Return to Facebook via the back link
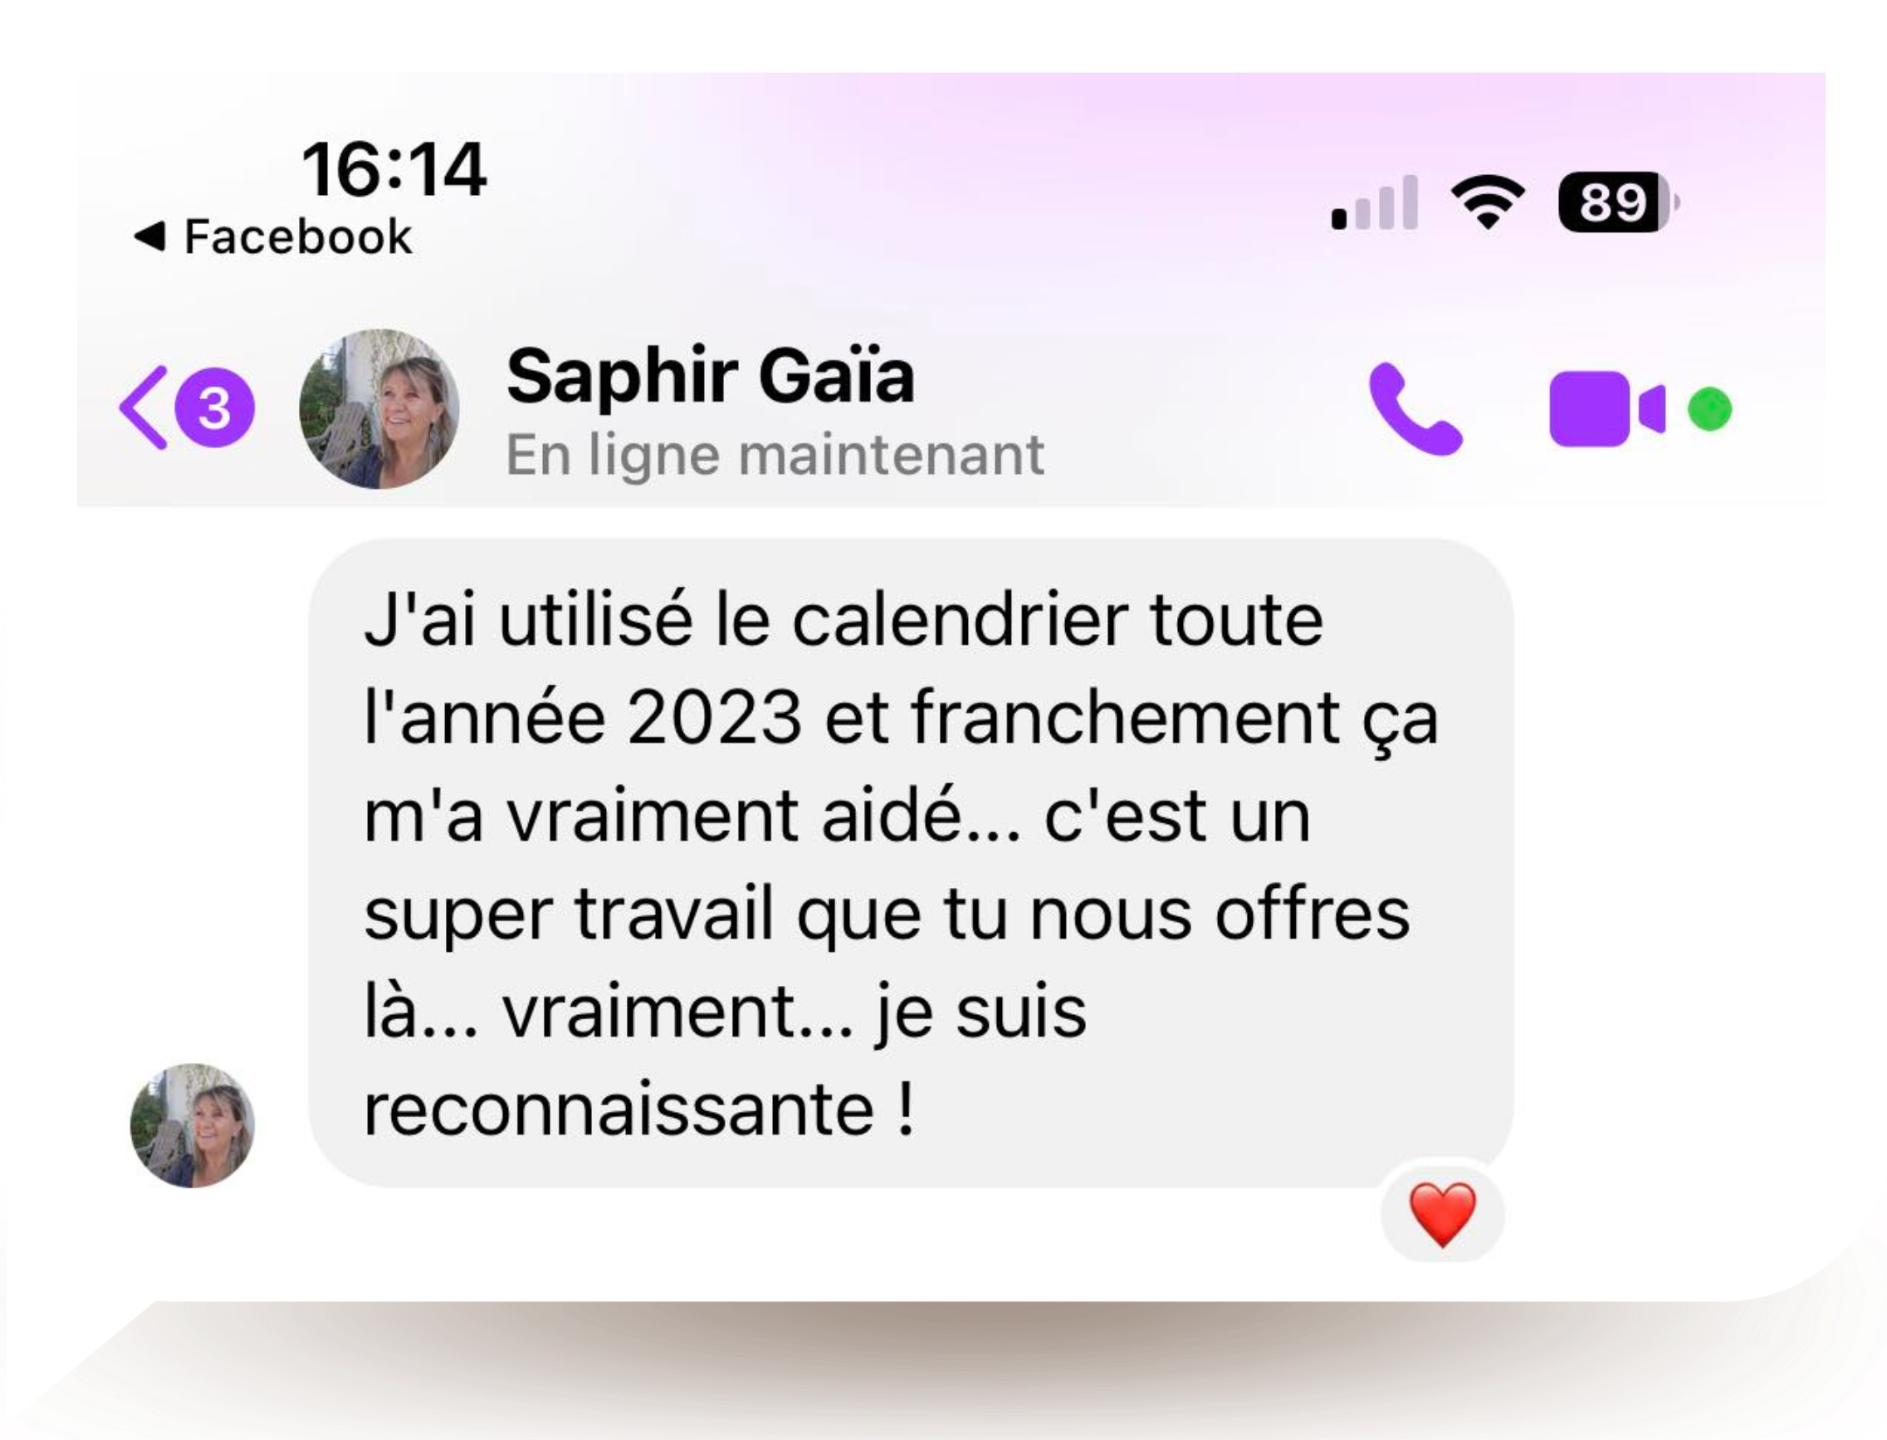The image size is (1887, 1440). [x=273, y=237]
